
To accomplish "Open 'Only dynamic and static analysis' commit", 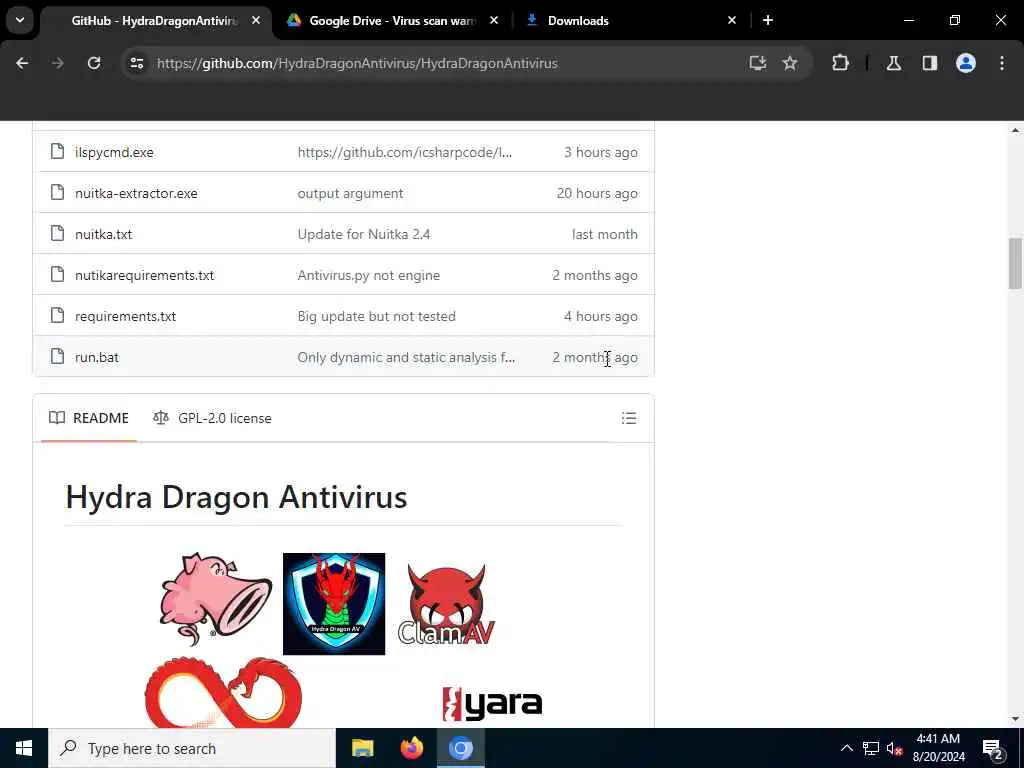I will (406, 357).
